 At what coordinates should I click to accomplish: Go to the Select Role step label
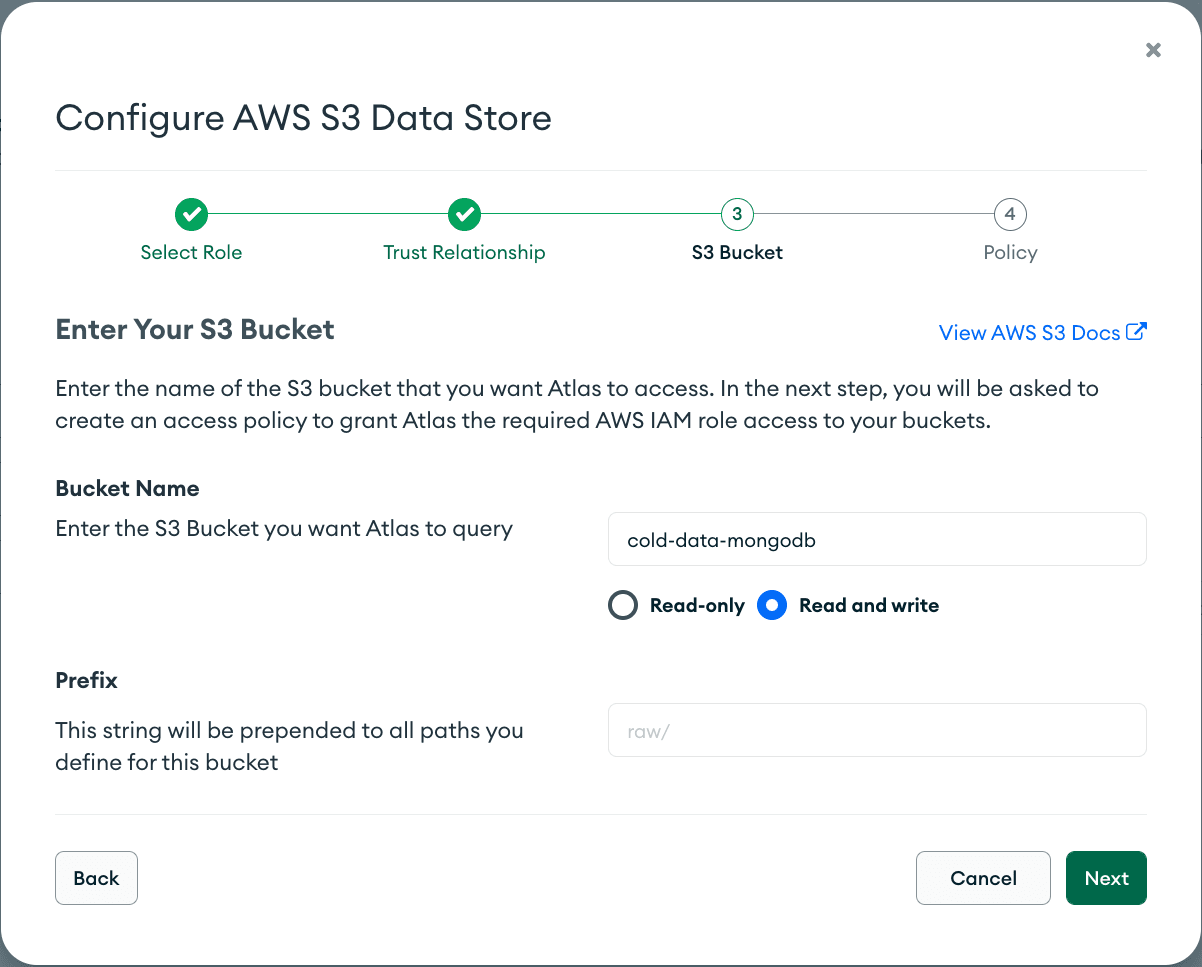click(191, 253)
